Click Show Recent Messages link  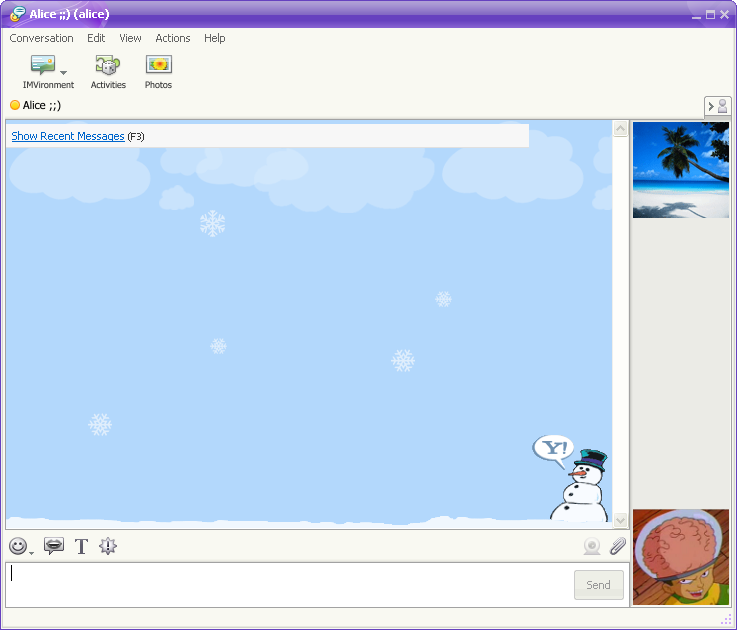point(68,136)
